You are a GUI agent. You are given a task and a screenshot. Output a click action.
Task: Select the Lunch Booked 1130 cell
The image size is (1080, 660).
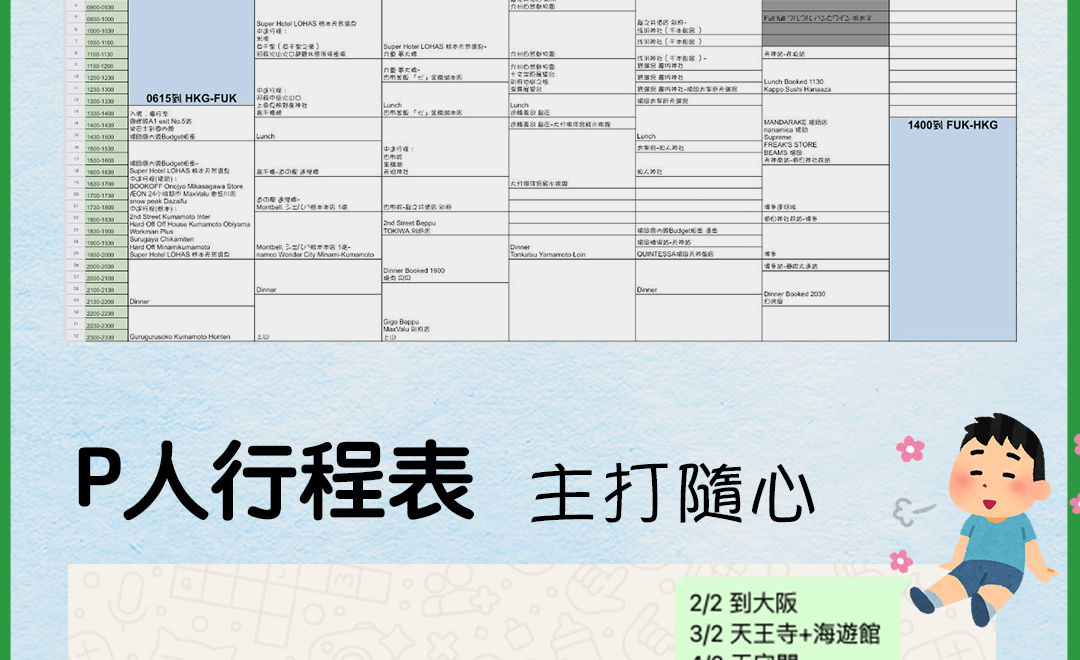[x=823, y=85]
